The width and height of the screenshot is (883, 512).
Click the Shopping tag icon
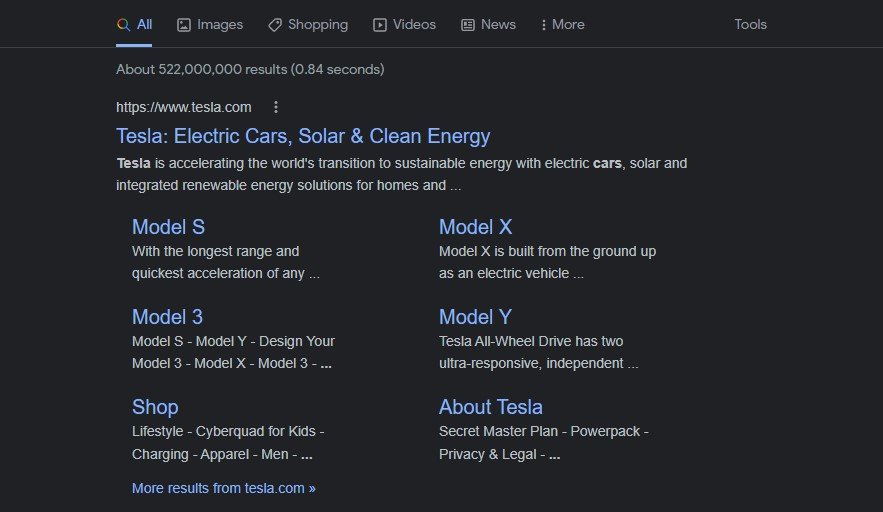(x=275, y=25)
